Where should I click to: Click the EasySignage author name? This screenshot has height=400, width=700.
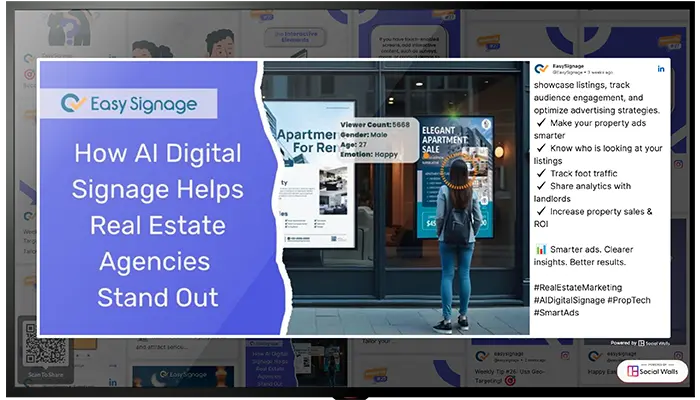[x=568, y=66]
